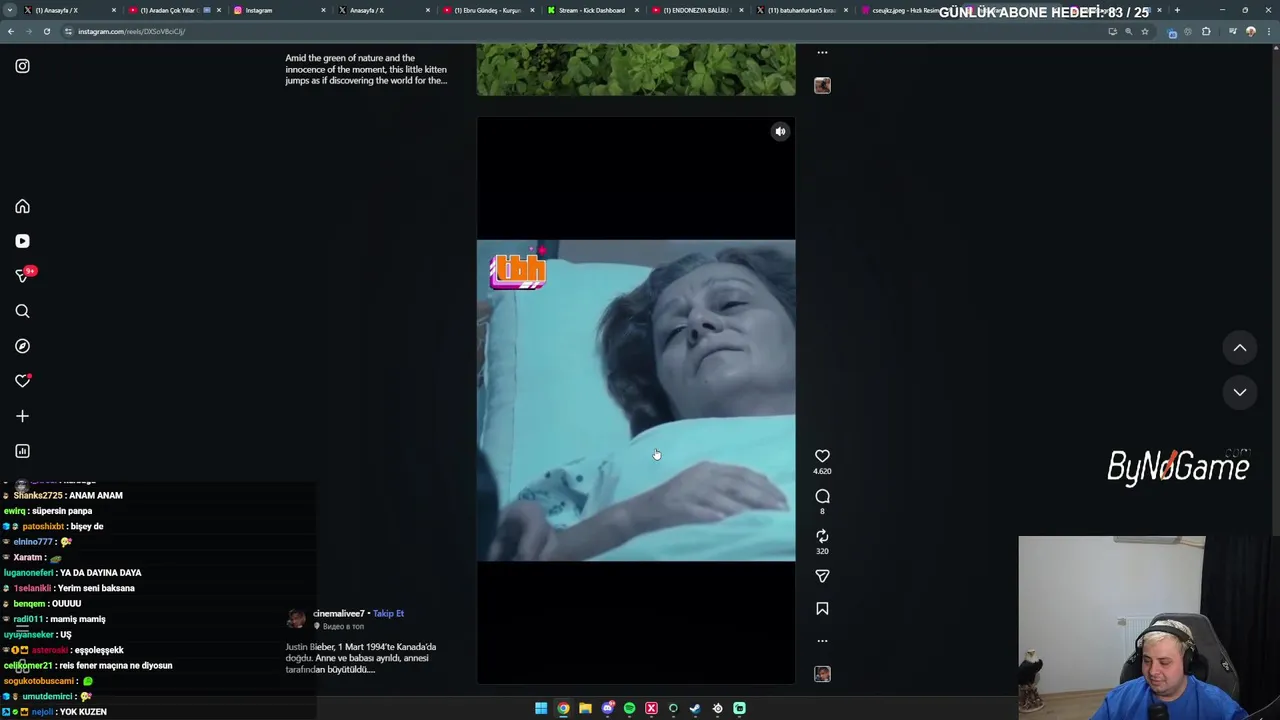Go to previous reel with up chevron
The height and width of the screenshot is (720, 1280).
(1239, 348)
